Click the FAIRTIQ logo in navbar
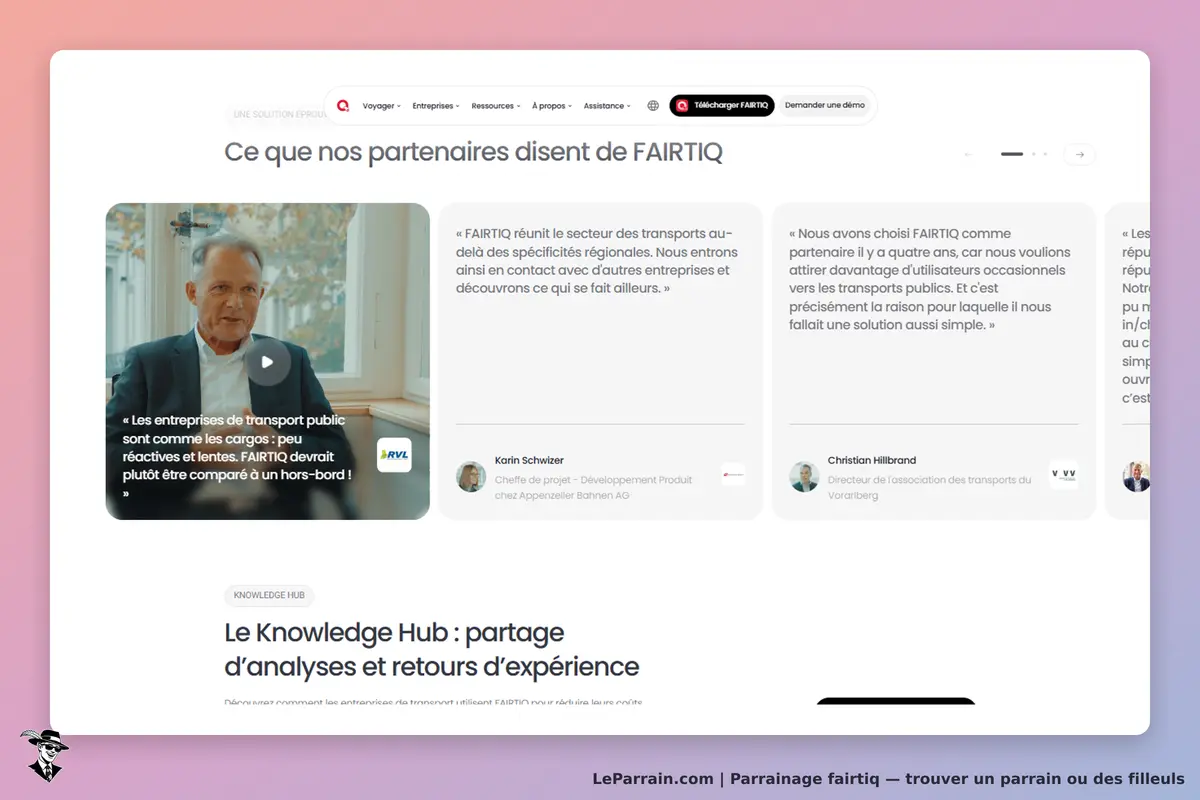The height and width of the screenshot is (800, 1200). 343,105
